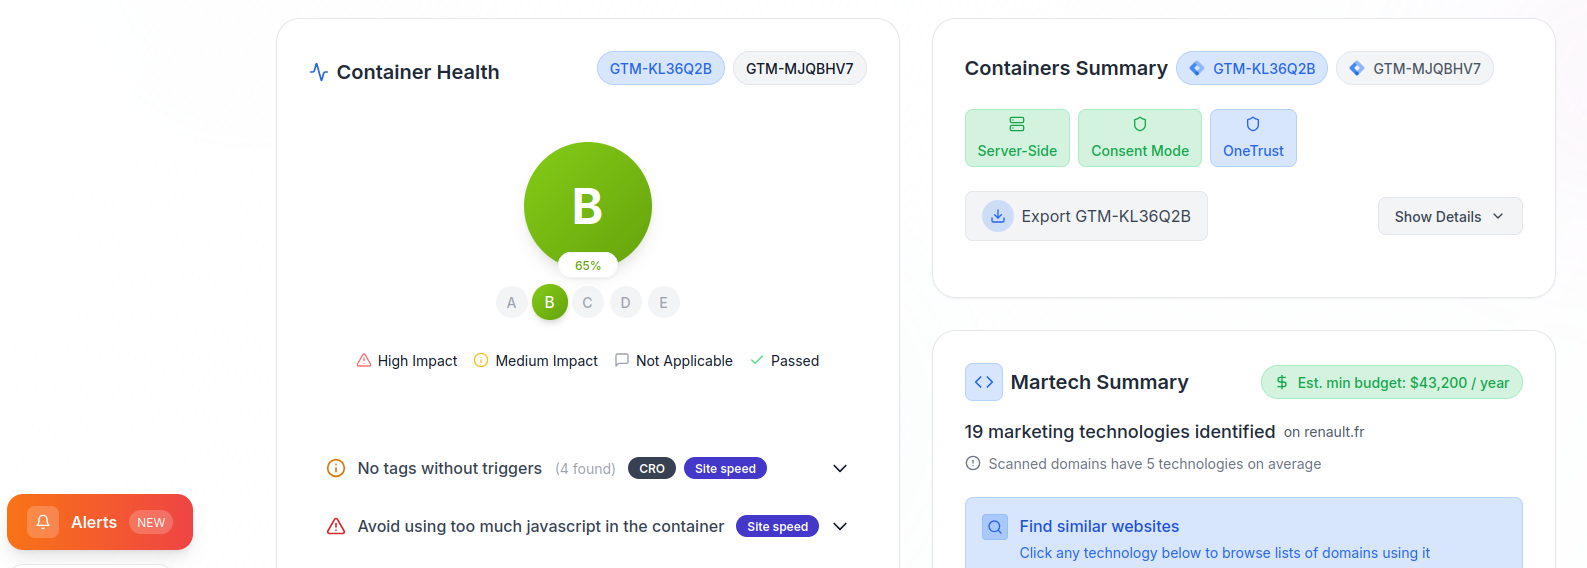
Task: Click the Medium Impact circle icon
Action: click(481, 360)
